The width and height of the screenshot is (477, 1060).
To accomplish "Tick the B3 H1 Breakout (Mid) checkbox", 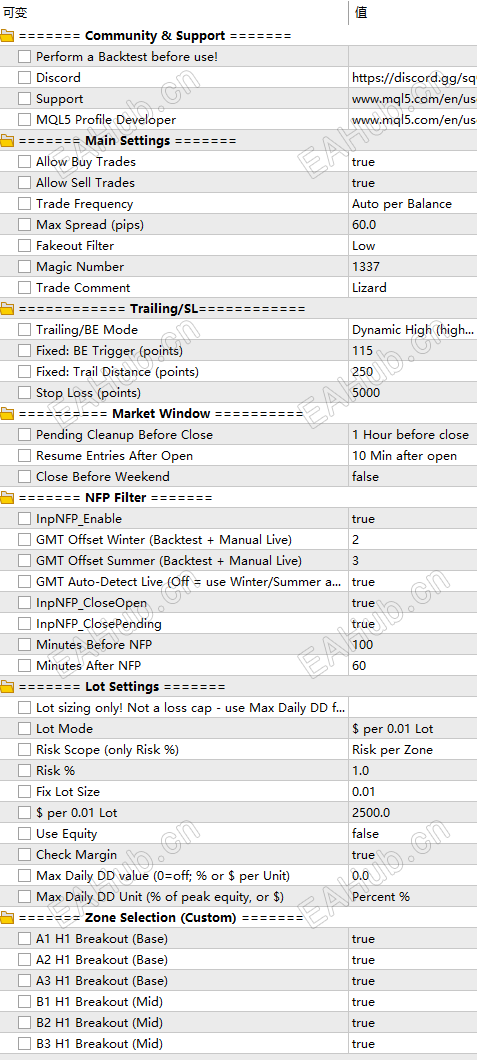I will point(24,1043).
